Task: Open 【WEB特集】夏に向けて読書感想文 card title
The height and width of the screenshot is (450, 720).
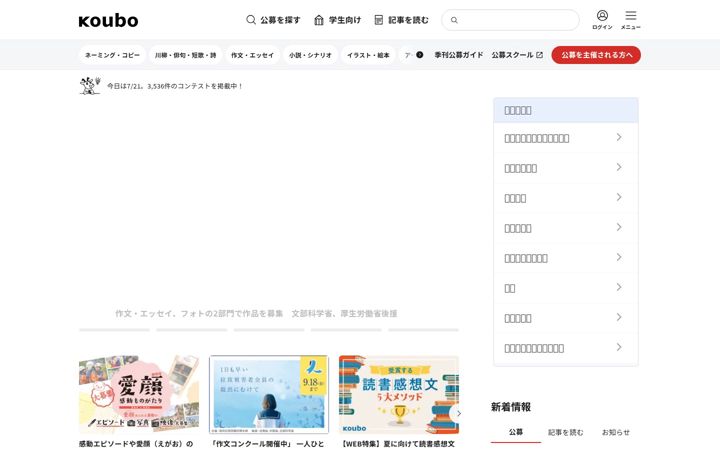Action: 398,444
